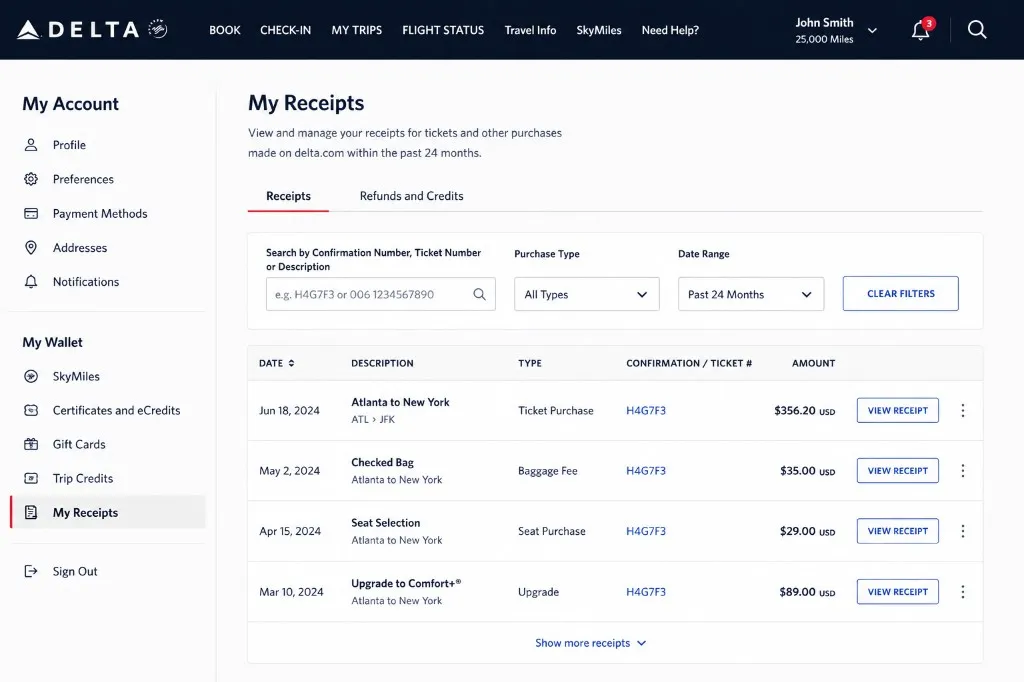Click the DESCRIPTION column header

(382, 363)
